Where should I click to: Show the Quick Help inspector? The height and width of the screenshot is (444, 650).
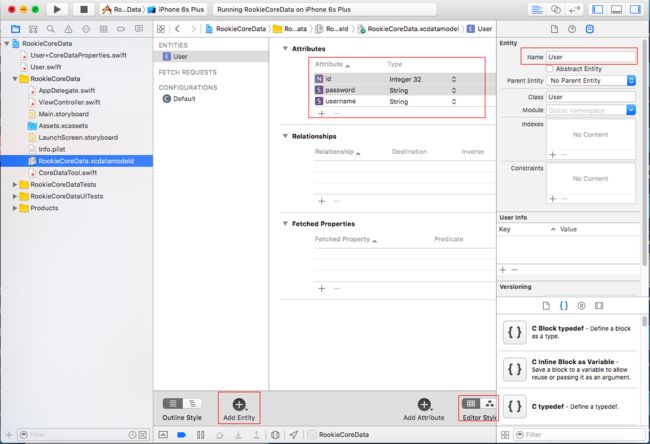[572, 29]
